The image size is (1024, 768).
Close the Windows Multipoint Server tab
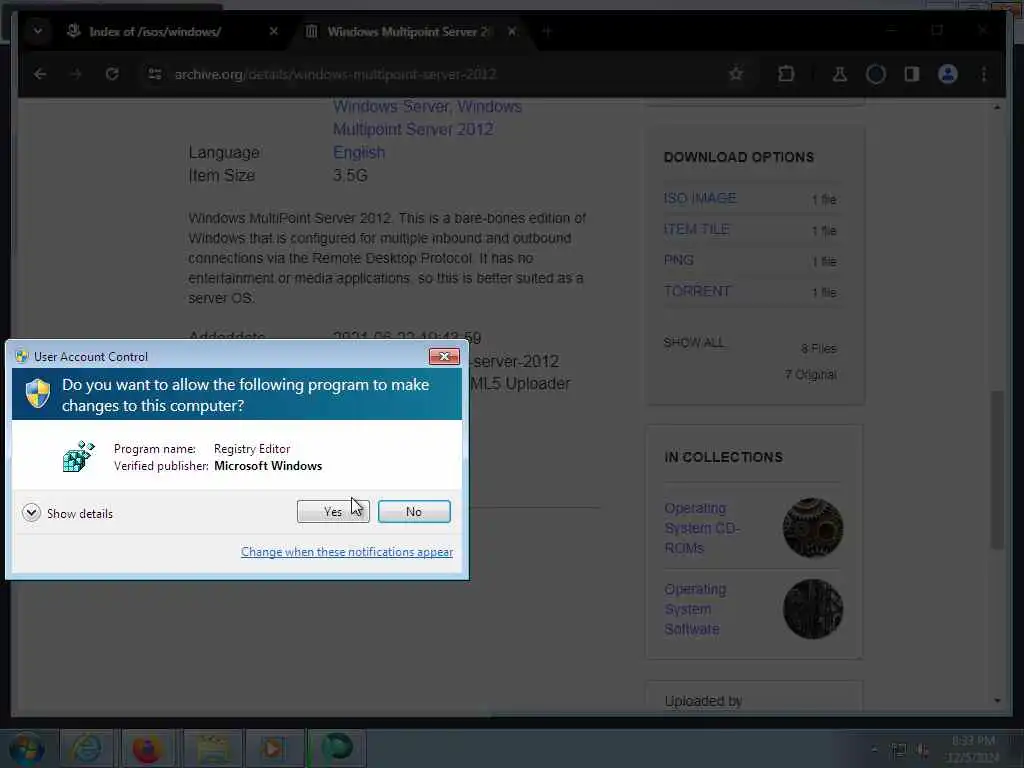point(512,31)
